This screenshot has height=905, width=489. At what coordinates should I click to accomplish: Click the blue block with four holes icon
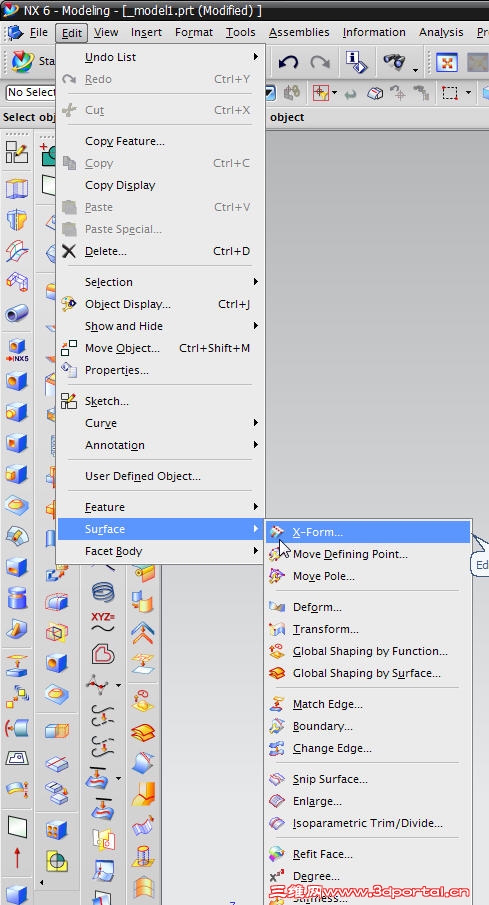click(x=57, y=831)
